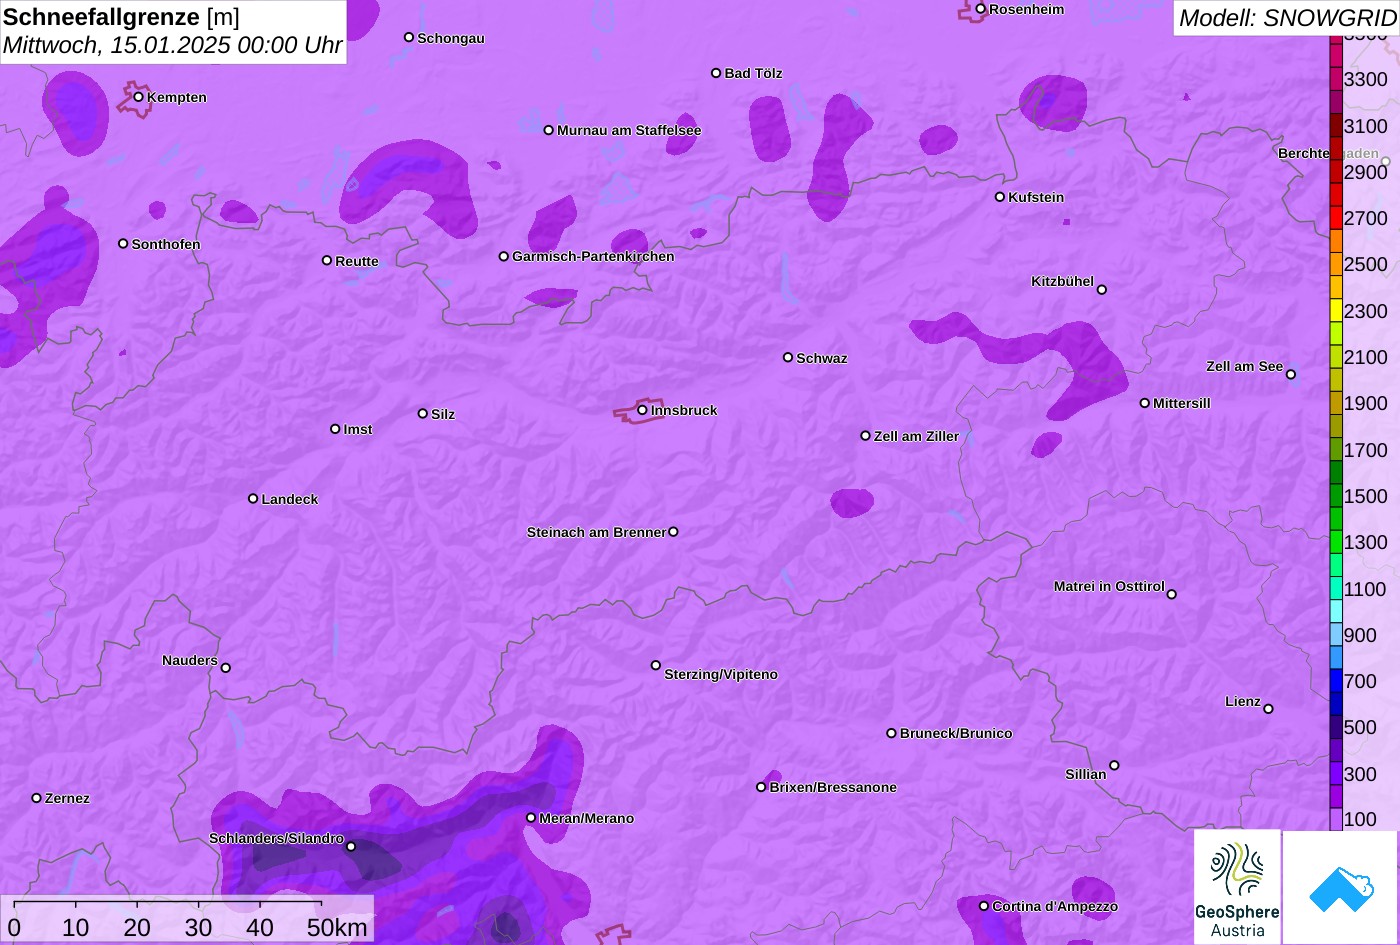The width and height of the screenshot is (1400, 945).
Task: Click the Sterzing/Vipiteno label
Action: click(721, 675)
